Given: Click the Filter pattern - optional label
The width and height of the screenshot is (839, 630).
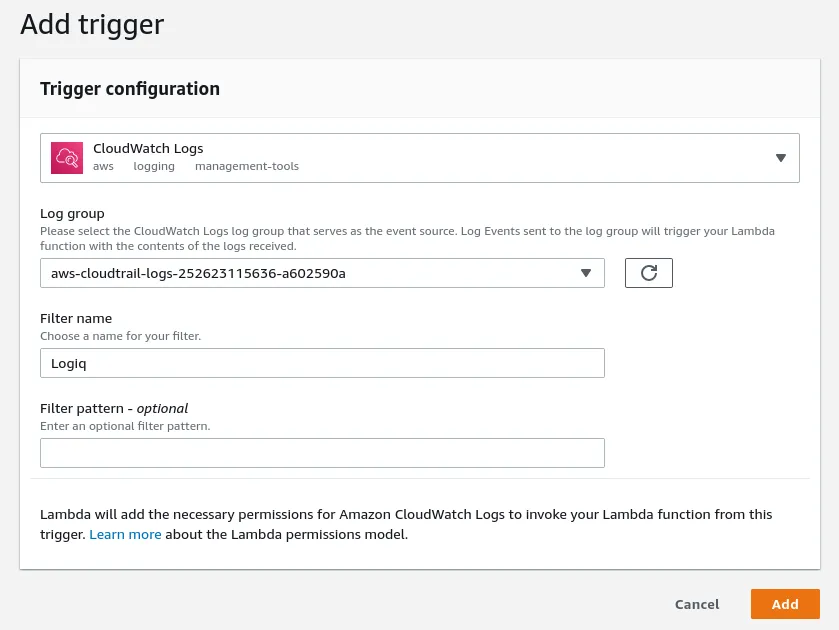Looking at the screenshot, I should 114,408.
